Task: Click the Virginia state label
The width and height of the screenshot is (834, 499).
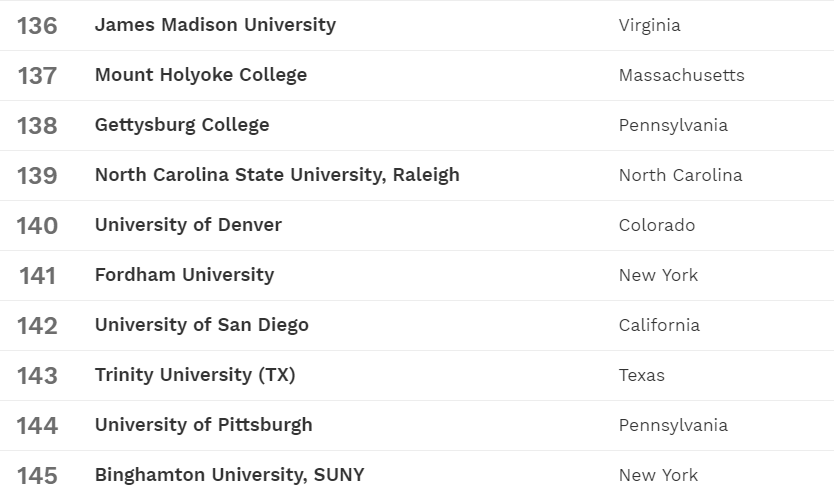Action: click(649, 26)
